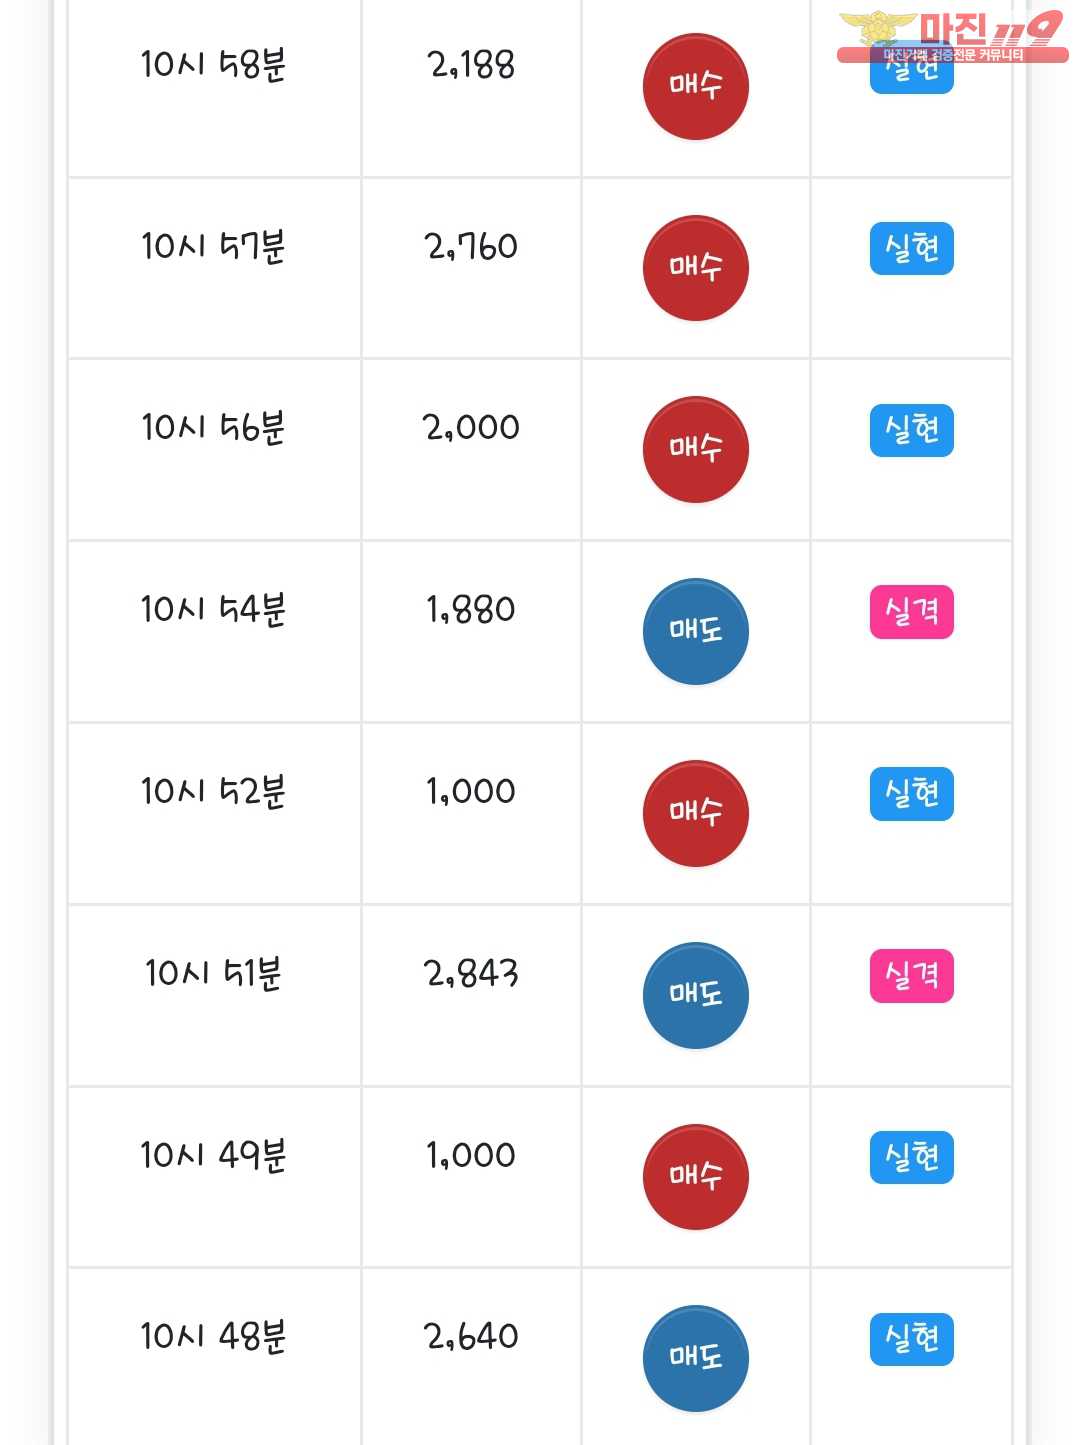Select the 10시 51분 time cell

pyautogui.click(x=213, y=973)
